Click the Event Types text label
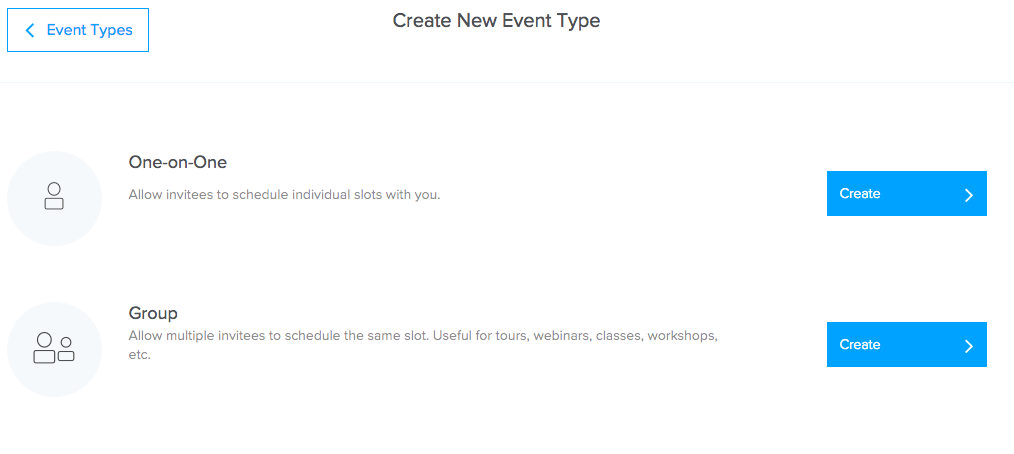Viewport: 1014px width, 454px height. (x=89, y=30)
